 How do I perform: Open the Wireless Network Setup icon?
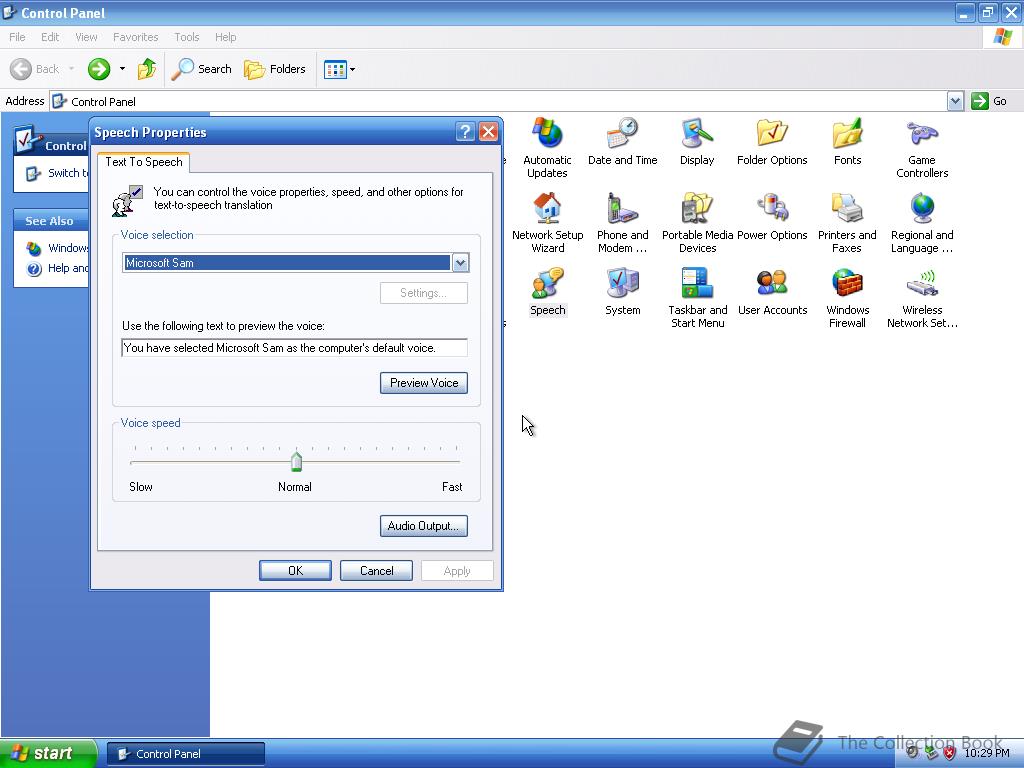pyautogui.click(x=922, y=298)
